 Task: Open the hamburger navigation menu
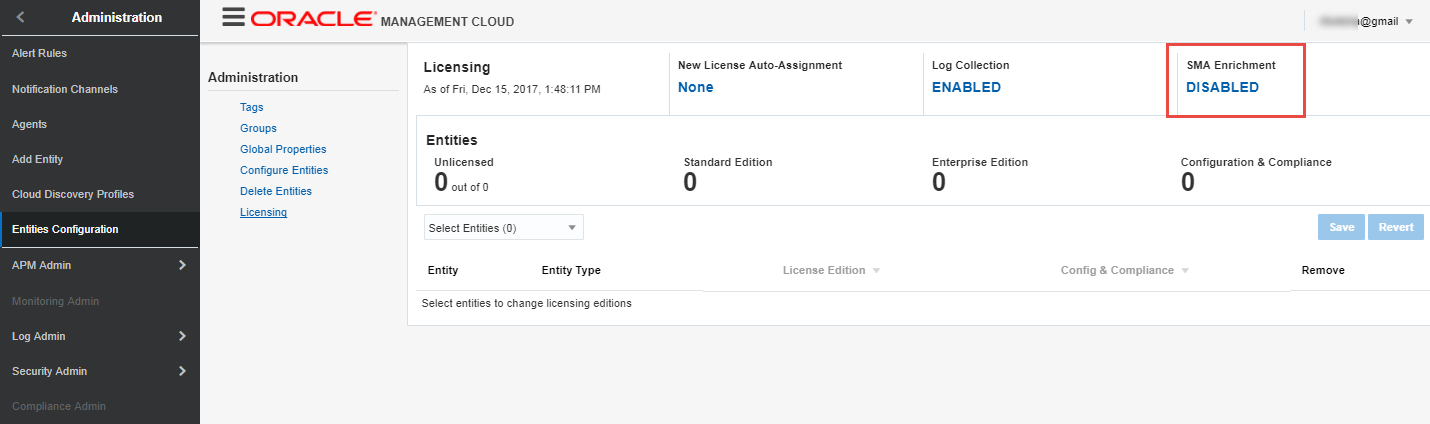[x=233, y=17]
